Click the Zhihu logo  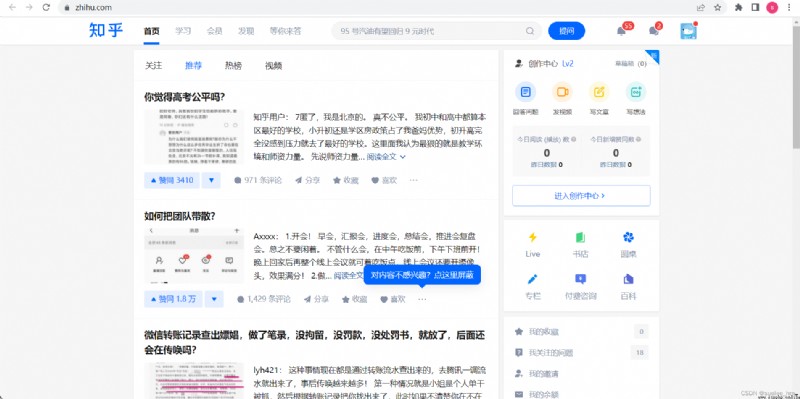coord(106,31)
